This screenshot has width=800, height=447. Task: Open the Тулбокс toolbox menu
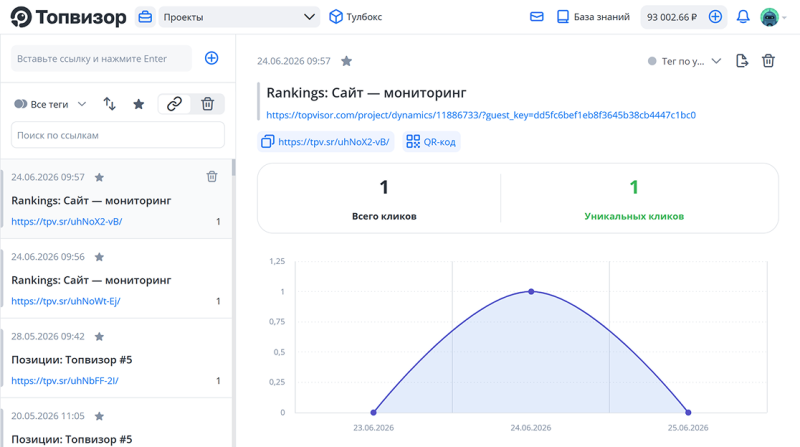(356, 17)
